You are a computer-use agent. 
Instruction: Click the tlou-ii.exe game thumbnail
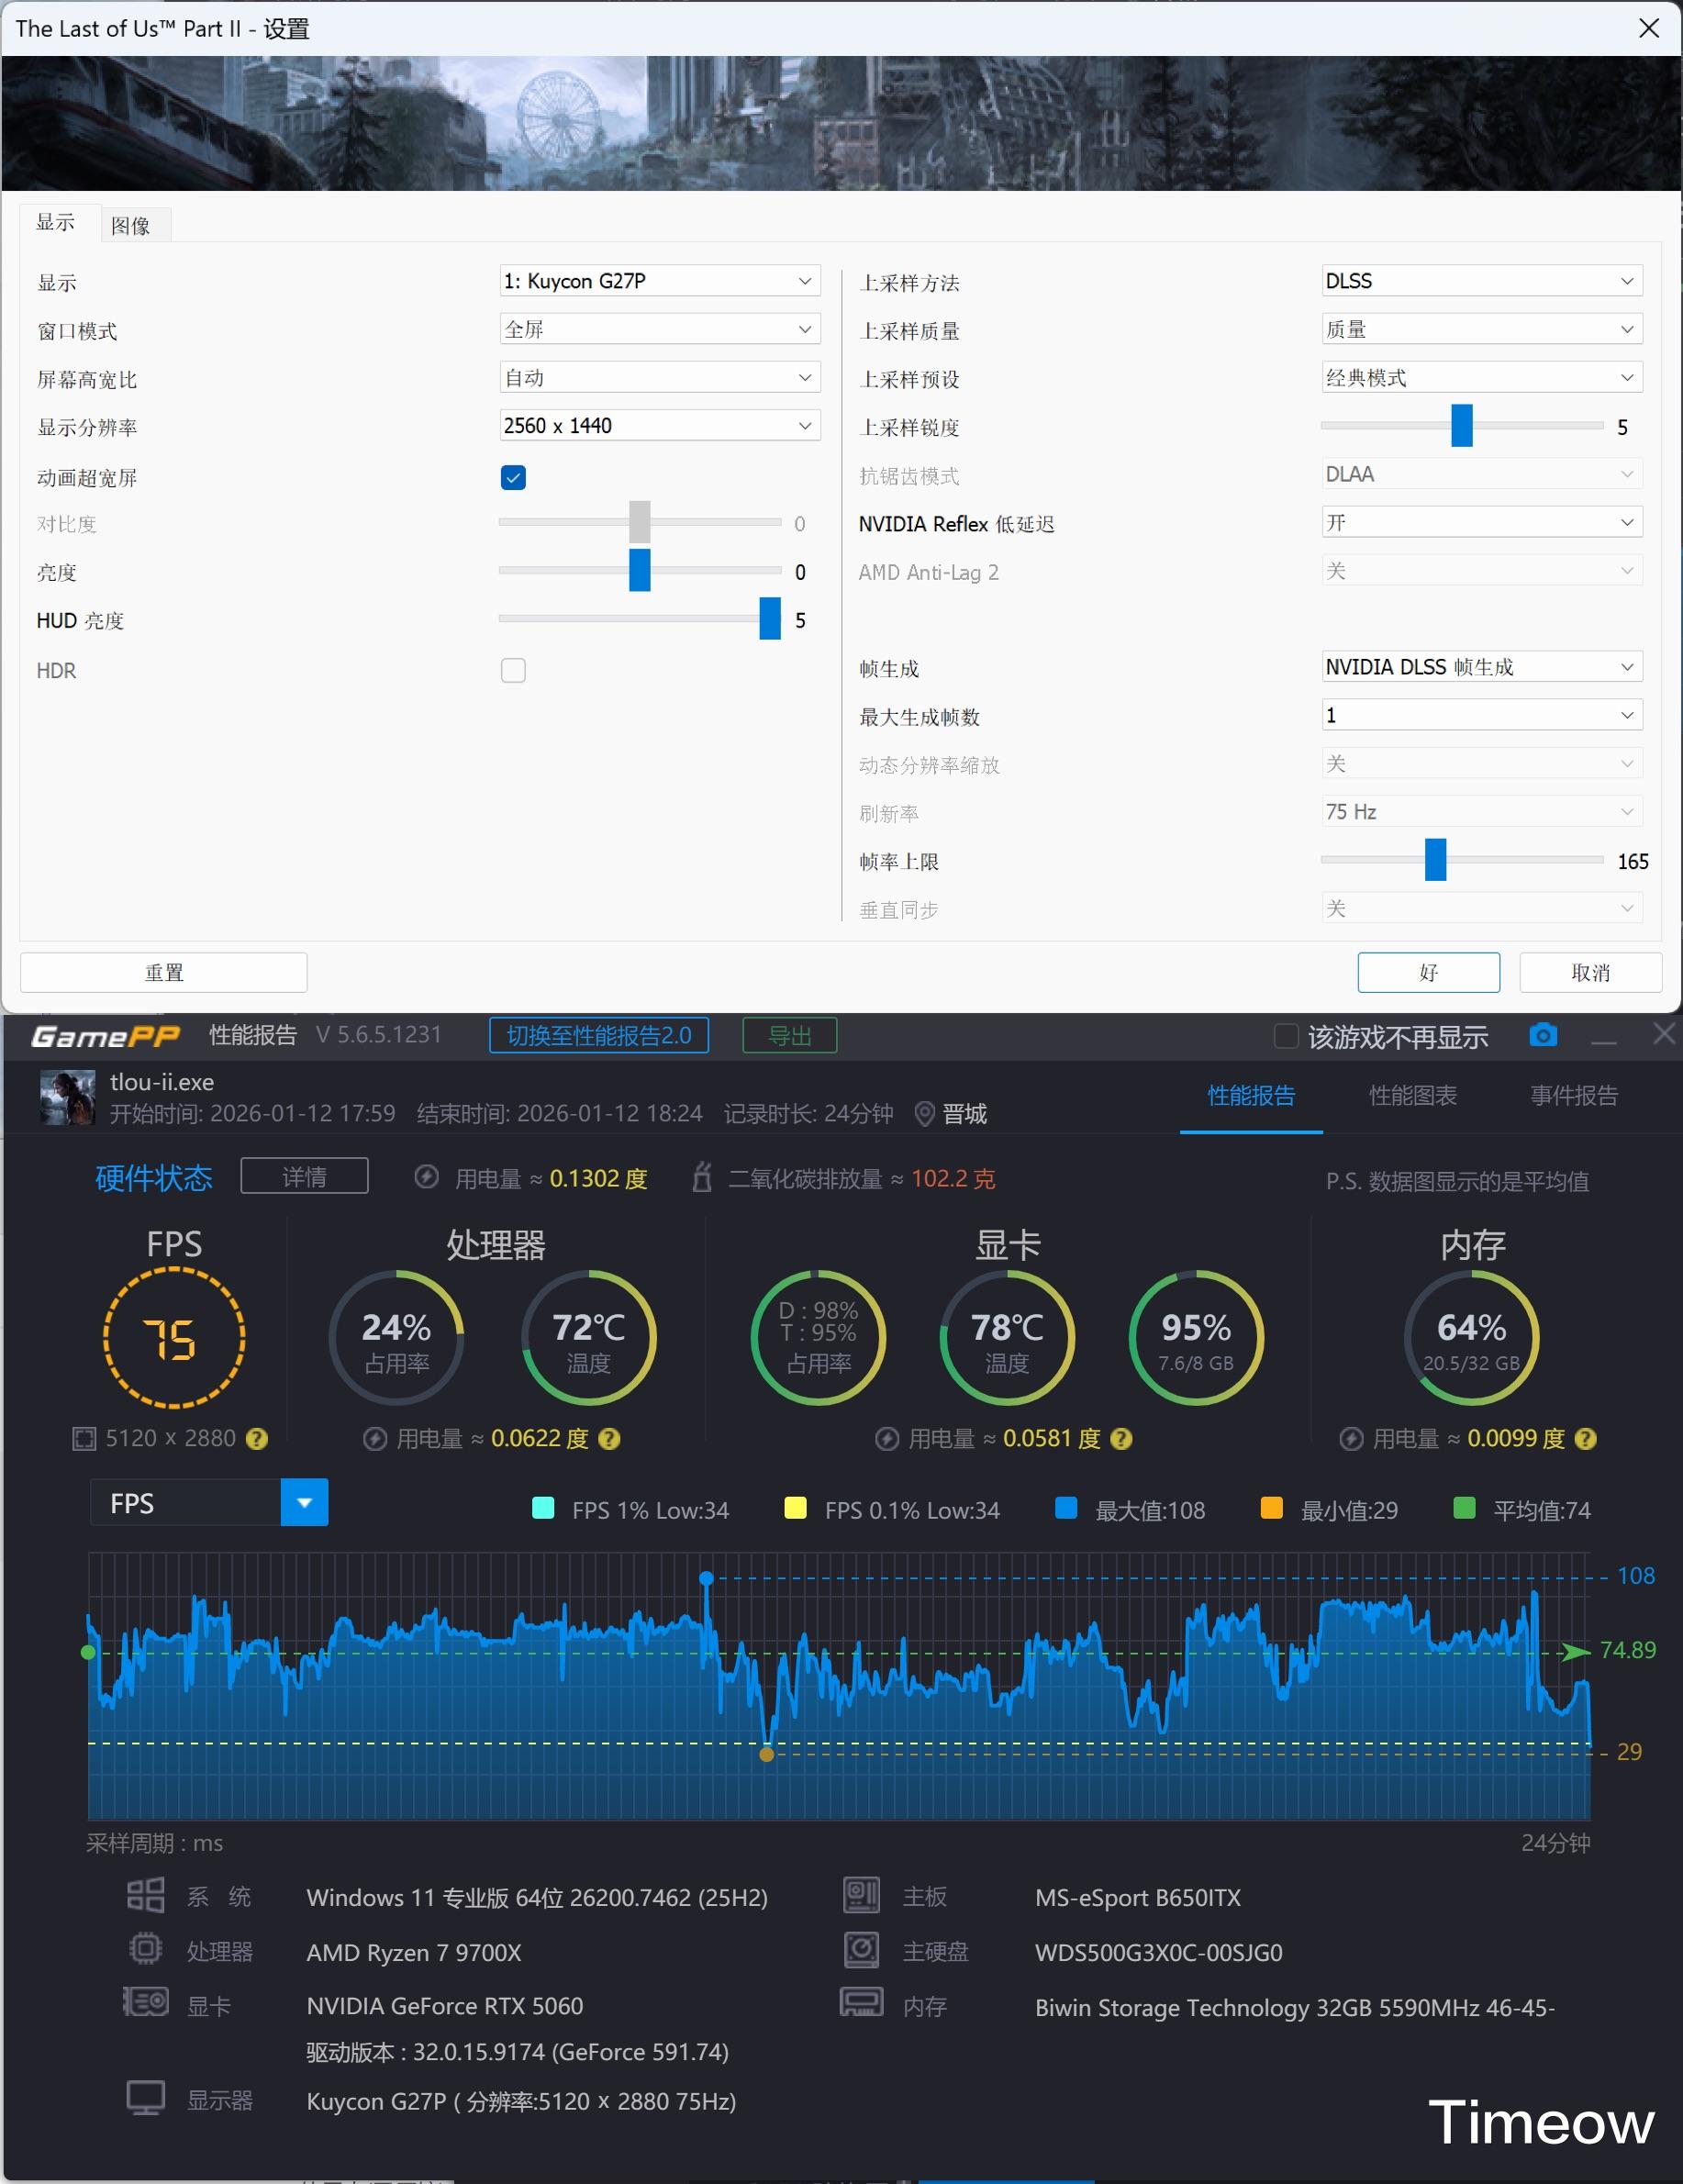pyautogui.click(x=68, y=1097)
